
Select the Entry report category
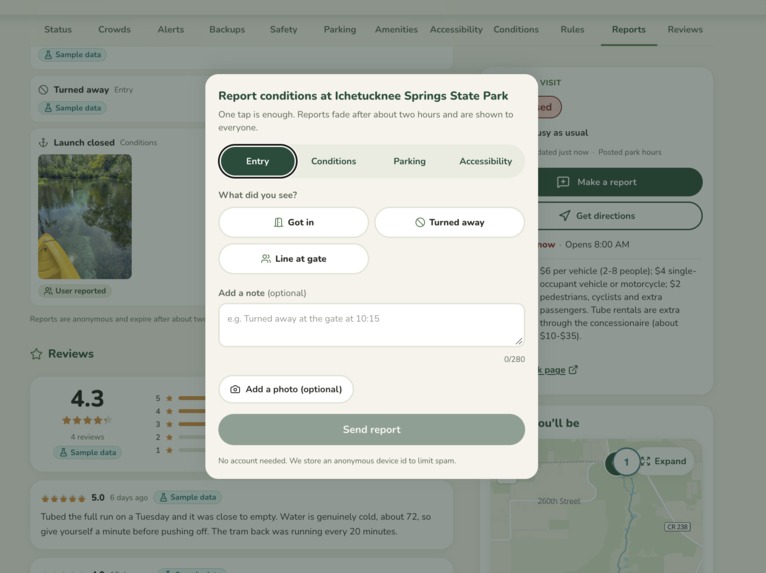(x=257, y=161)
